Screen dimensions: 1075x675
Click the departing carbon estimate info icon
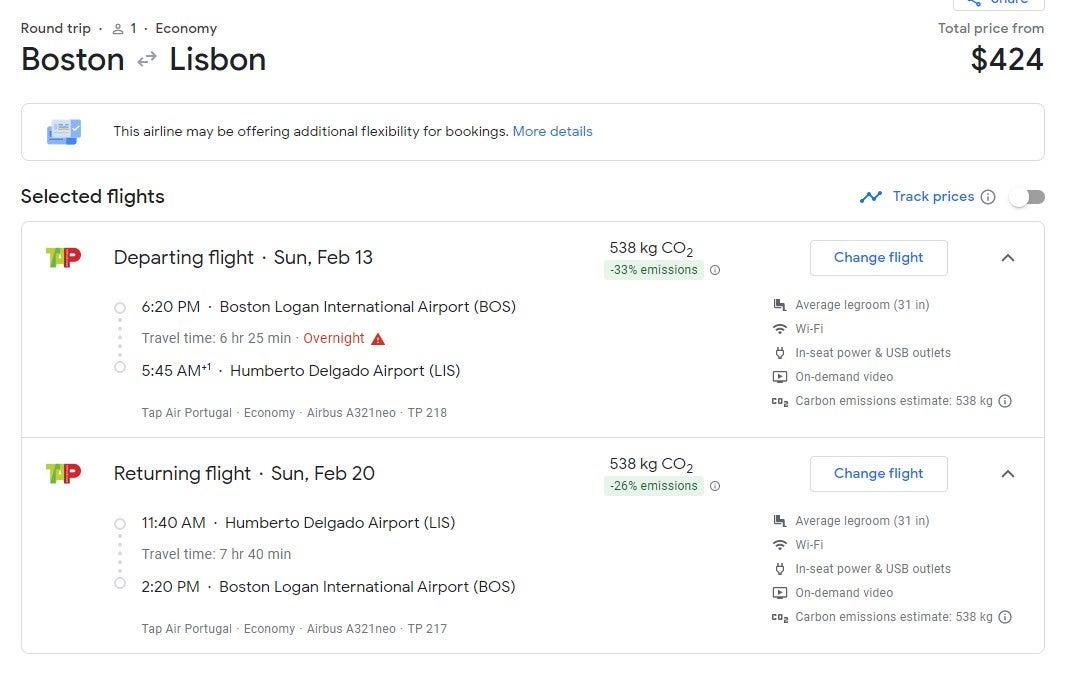[x=1005, y=401]
